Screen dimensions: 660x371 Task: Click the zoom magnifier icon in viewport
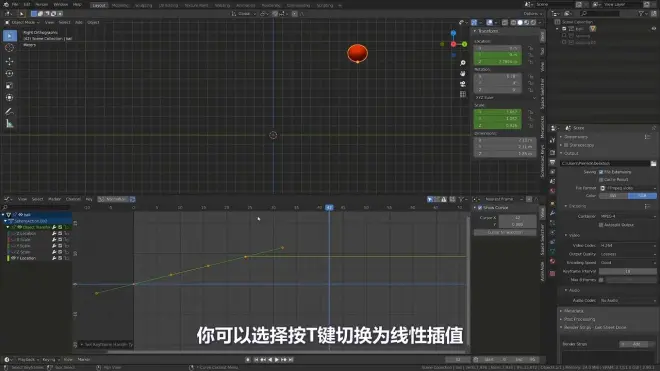click(x=463, y=63)
